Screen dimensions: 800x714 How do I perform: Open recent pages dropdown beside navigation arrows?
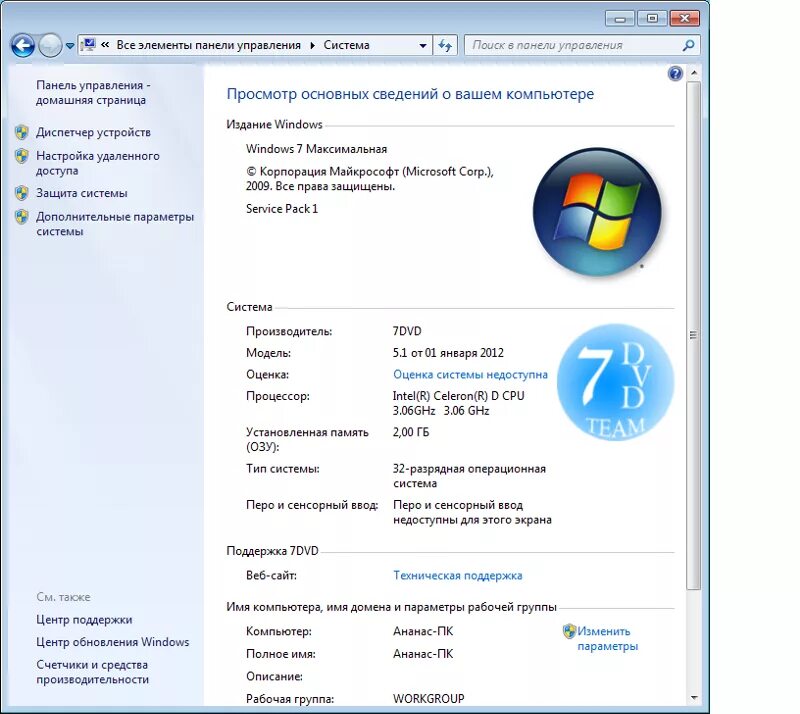[70, 46]
